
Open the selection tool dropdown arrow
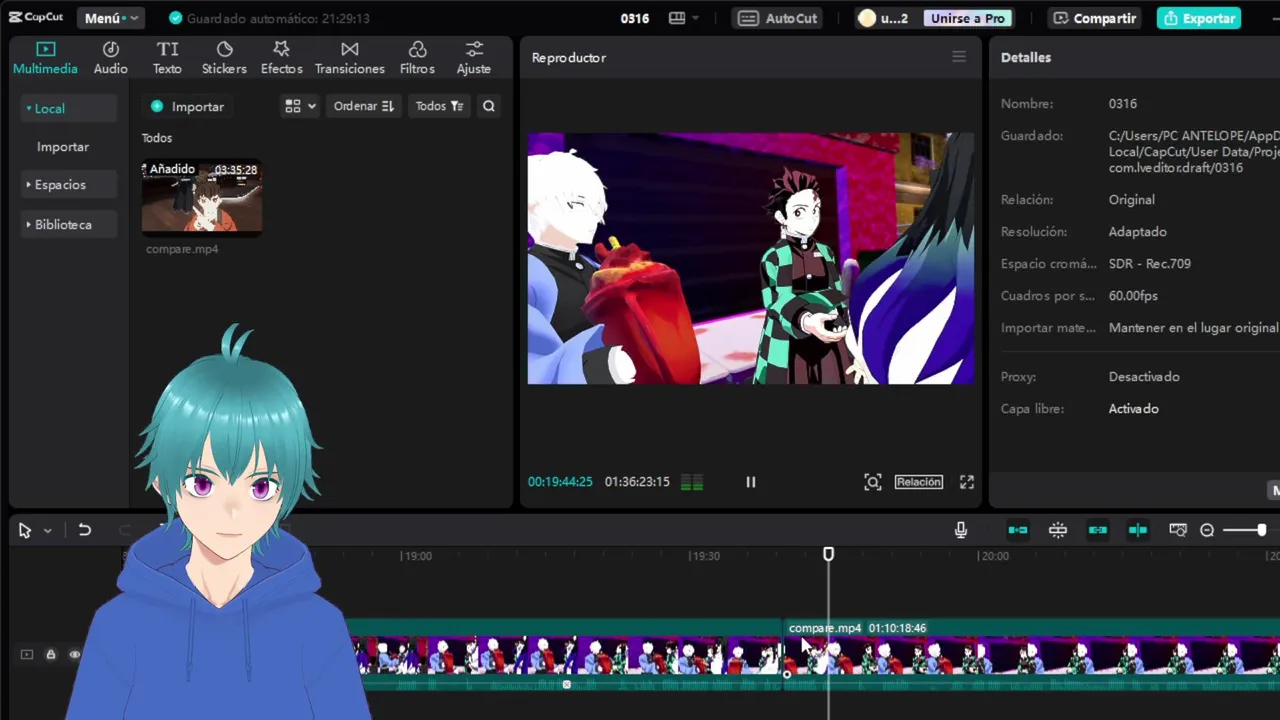[47, 531]
